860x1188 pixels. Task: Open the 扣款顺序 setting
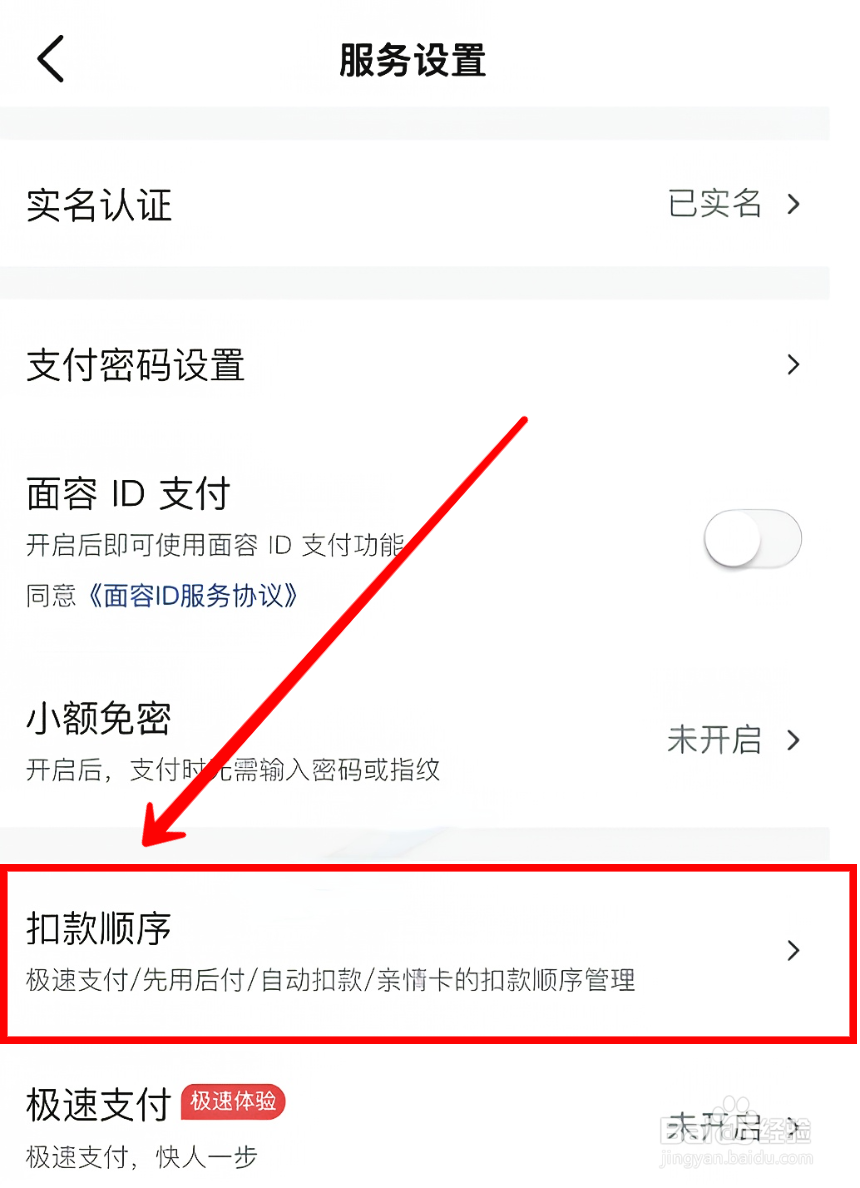tap(428, 953)
